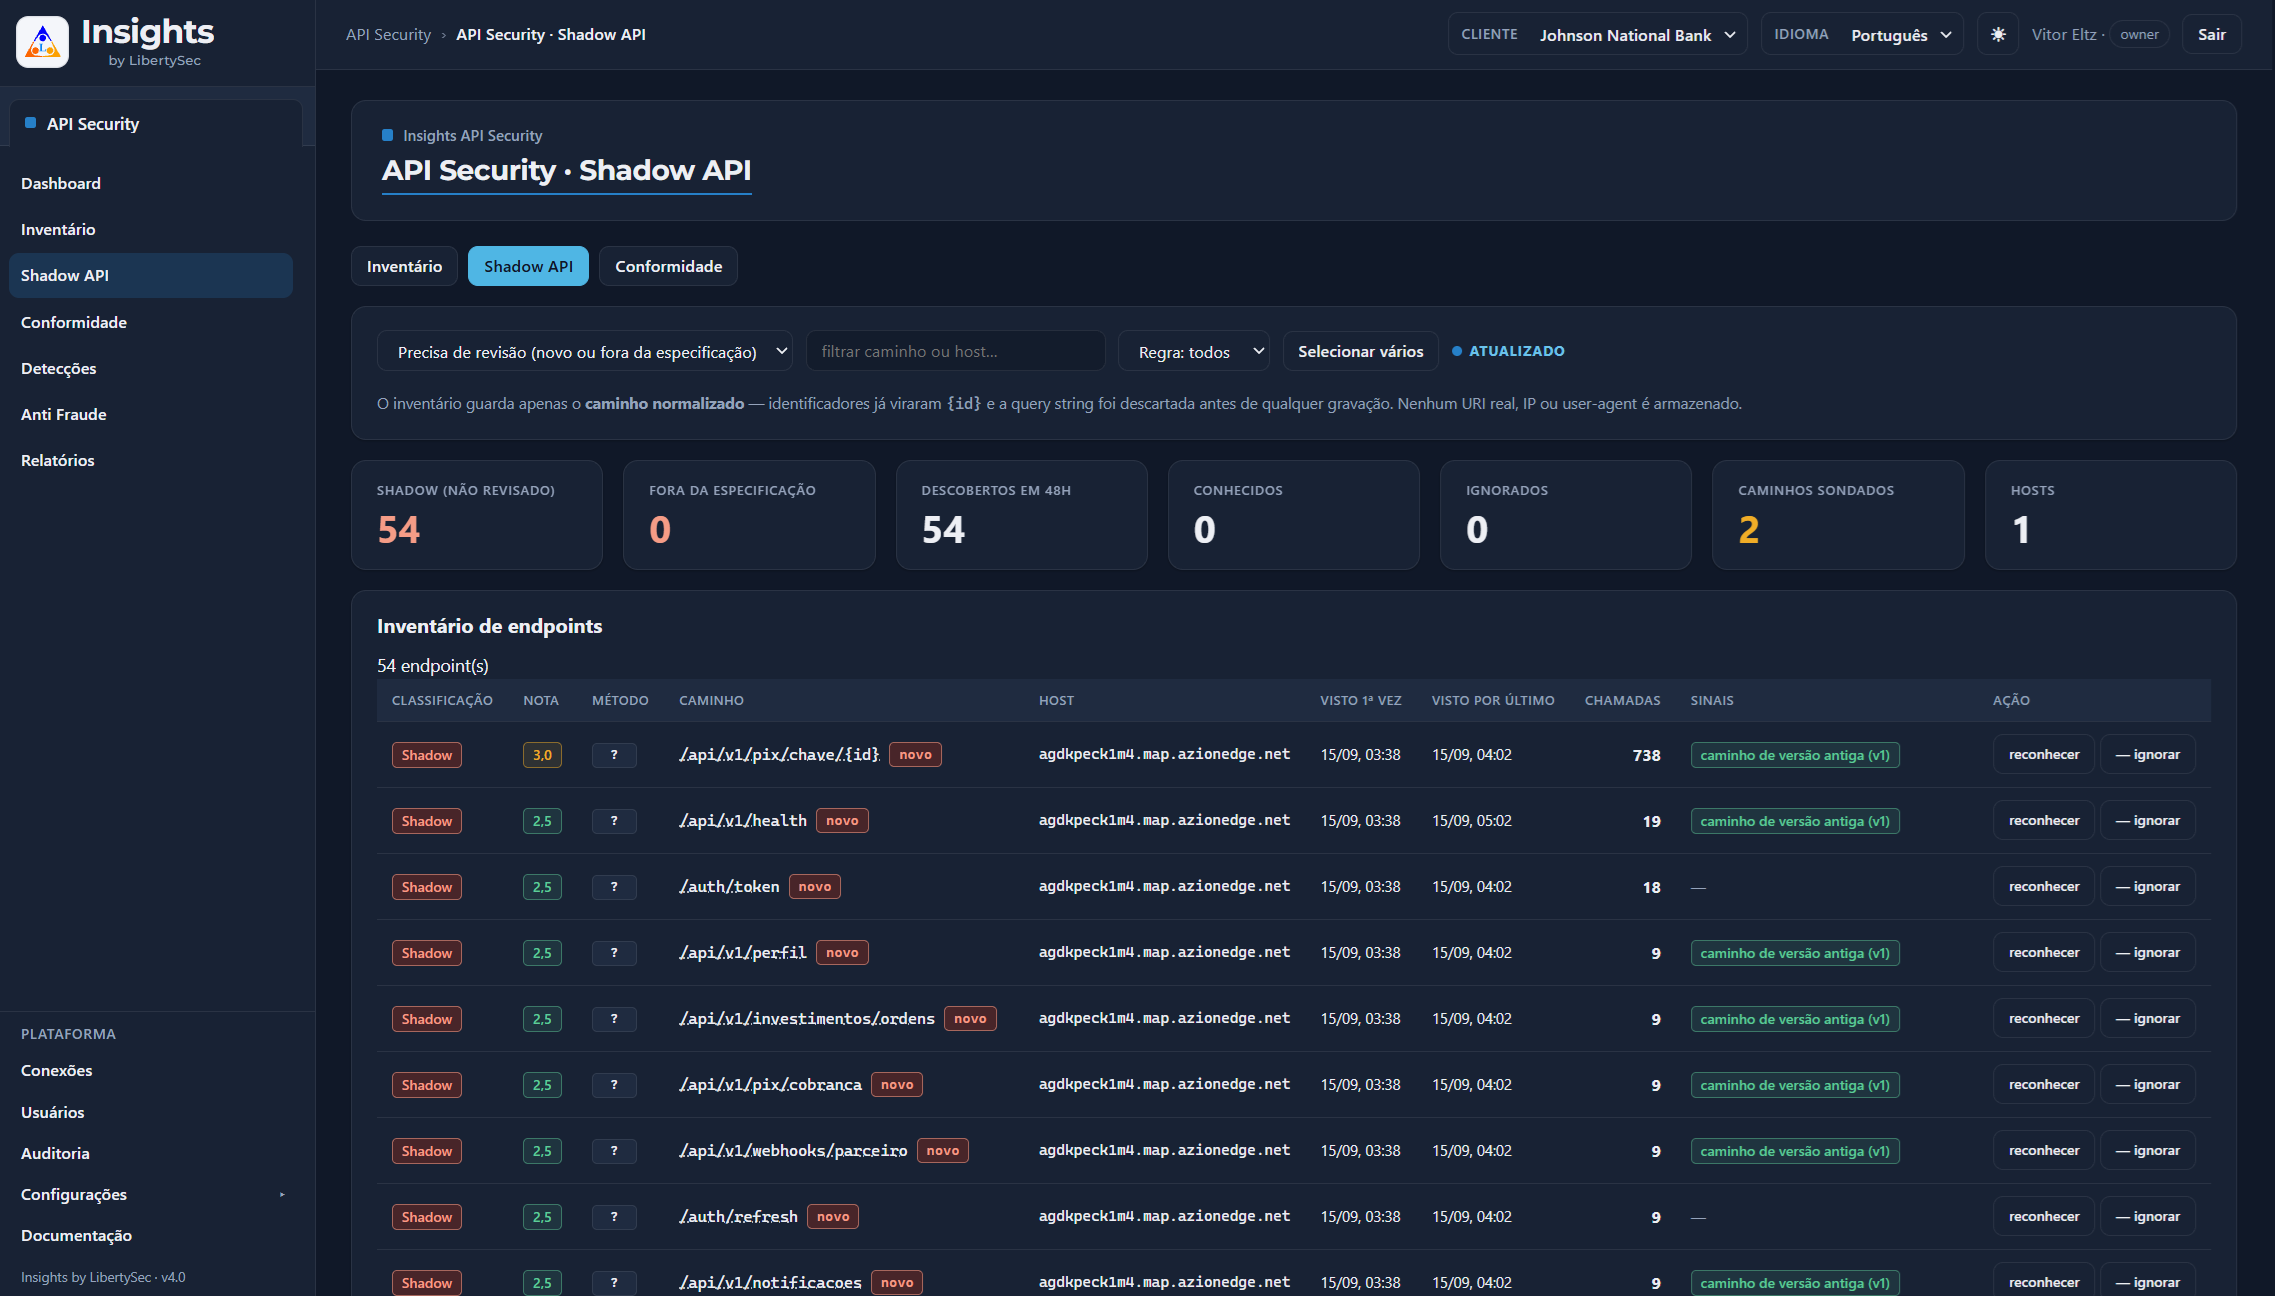Screen dimensions: 2275x1296
Task: Open the Cliente Johnson National Bank dropdown
Action: click(x=1597, y=34)
